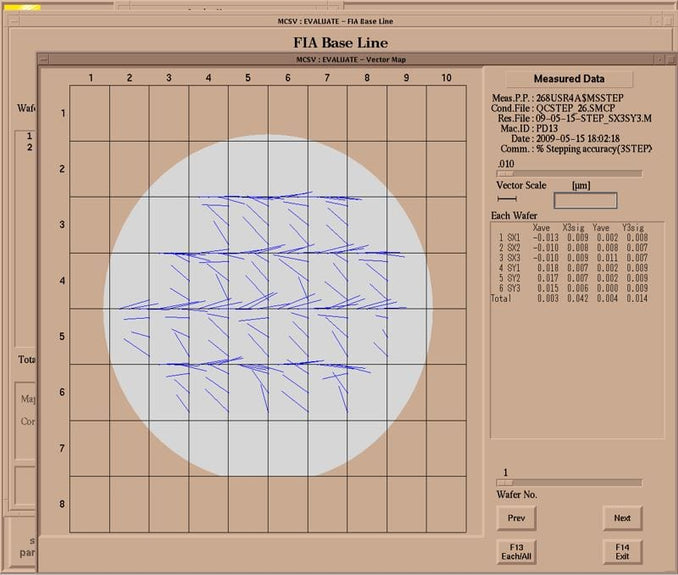This screenshot has width=678, height=575.
Task: Click the .010 vector scale value
Action: point(505,164)
